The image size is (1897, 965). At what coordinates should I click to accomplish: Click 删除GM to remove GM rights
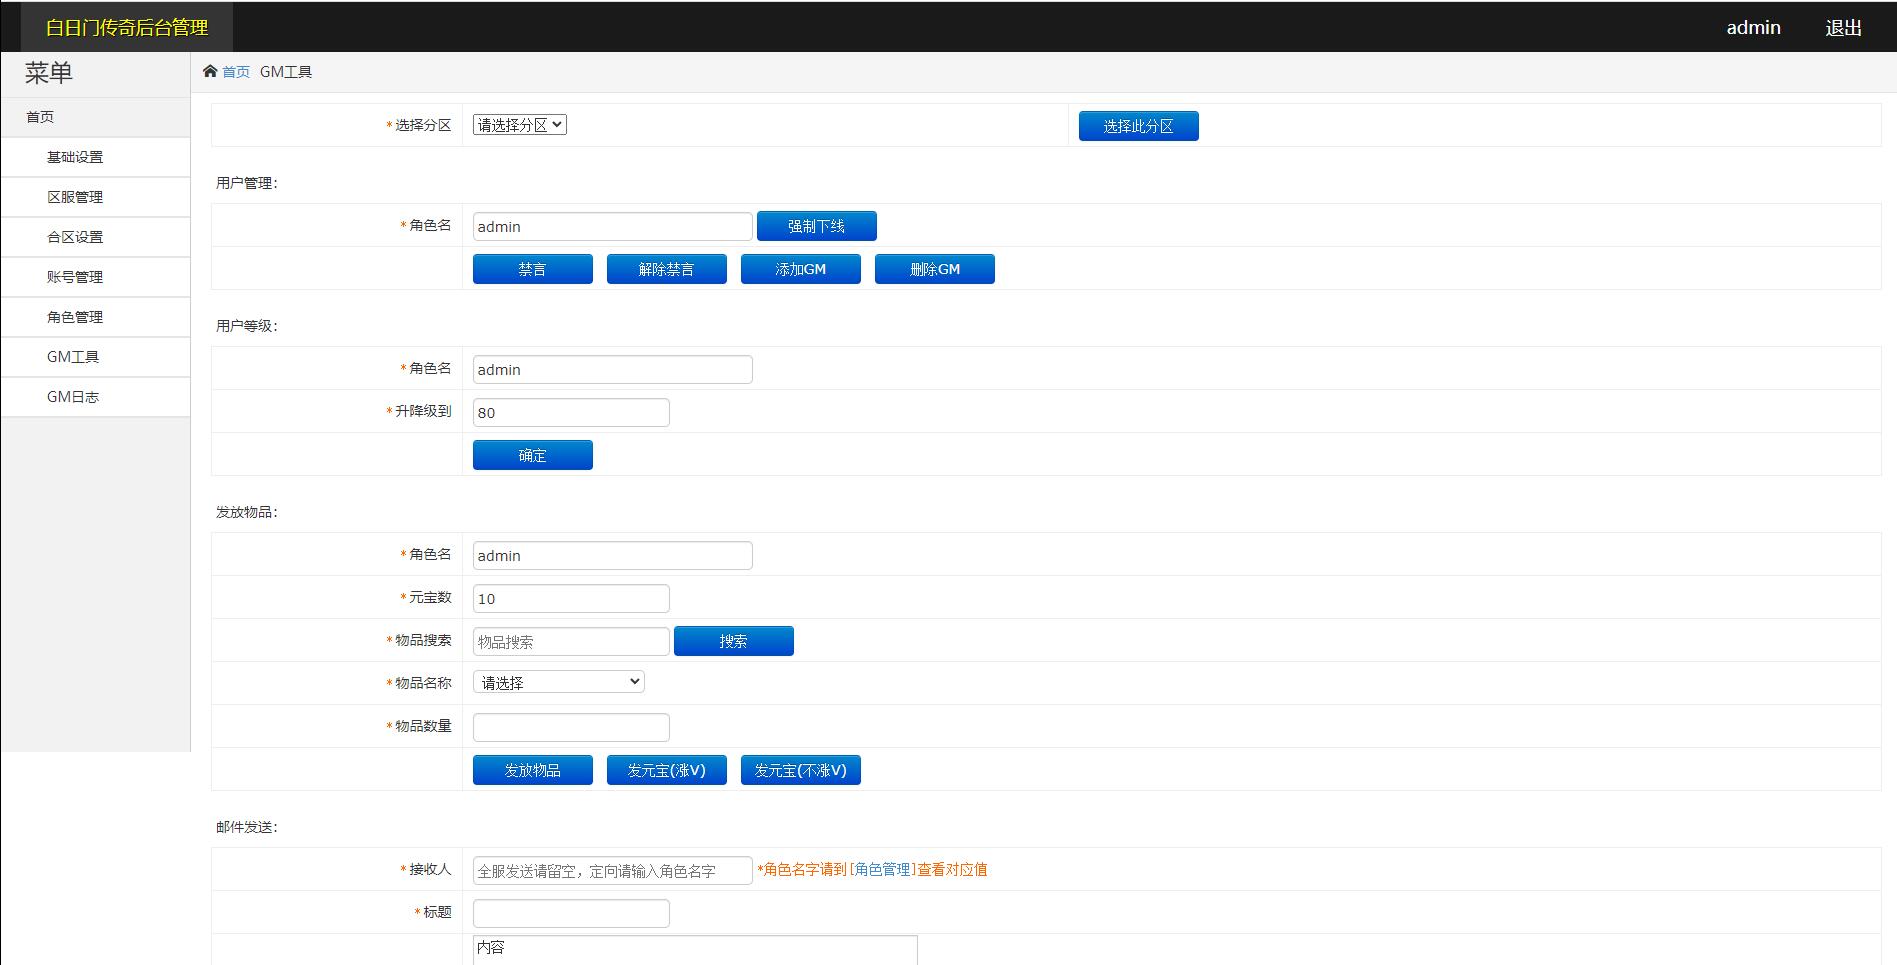934,268
